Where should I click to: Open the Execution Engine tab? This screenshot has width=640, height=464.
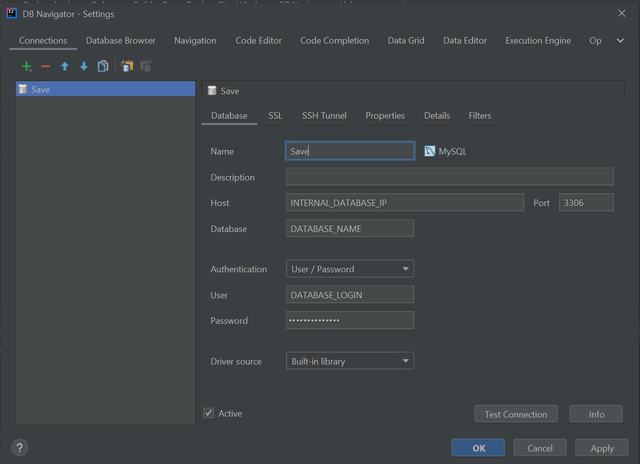click(x=538, y=40)
